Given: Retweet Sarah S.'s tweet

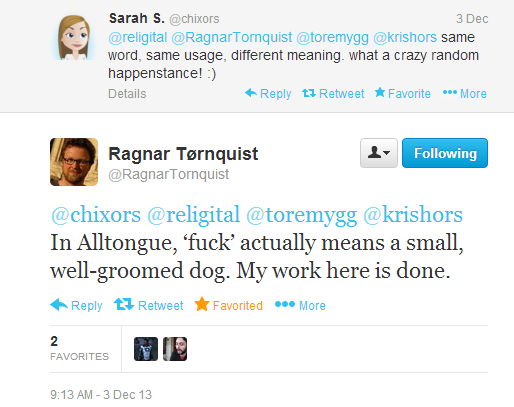Looking at the screenshot, I should pyautogui.click(x=333, y=94).
